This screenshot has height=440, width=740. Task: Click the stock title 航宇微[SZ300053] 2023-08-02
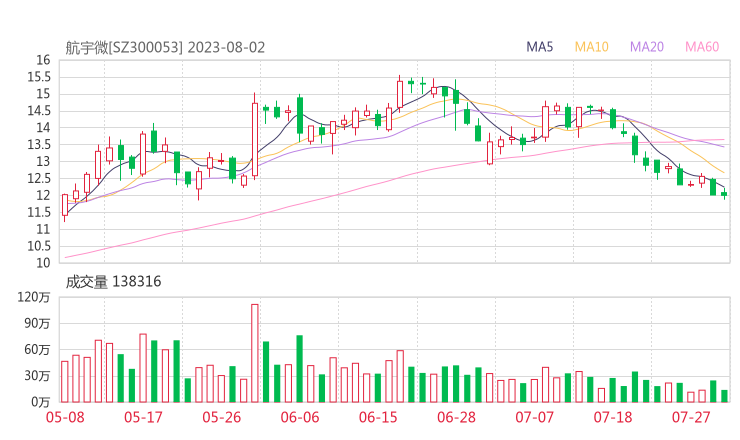click(165, 47)
